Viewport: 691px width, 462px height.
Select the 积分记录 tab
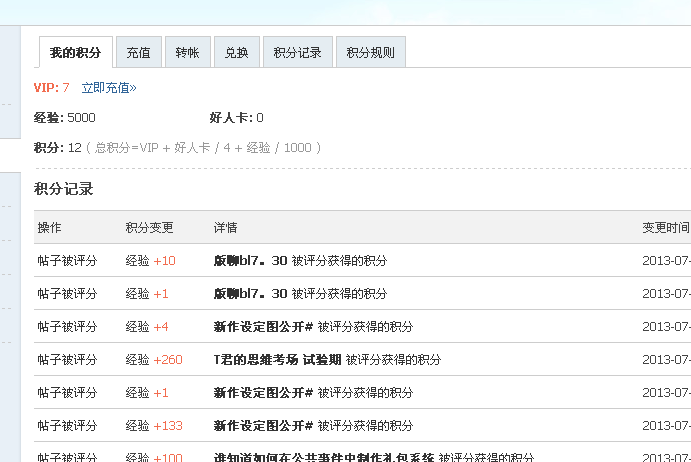pos(297,52)
